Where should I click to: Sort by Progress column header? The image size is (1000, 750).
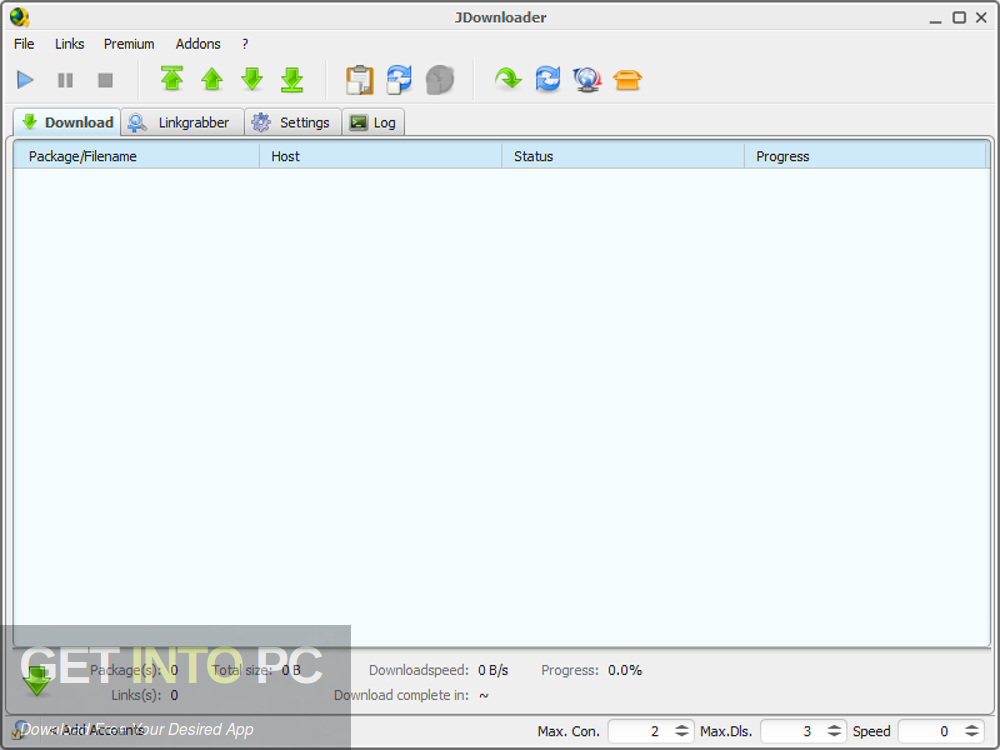[x=865, y=156]
